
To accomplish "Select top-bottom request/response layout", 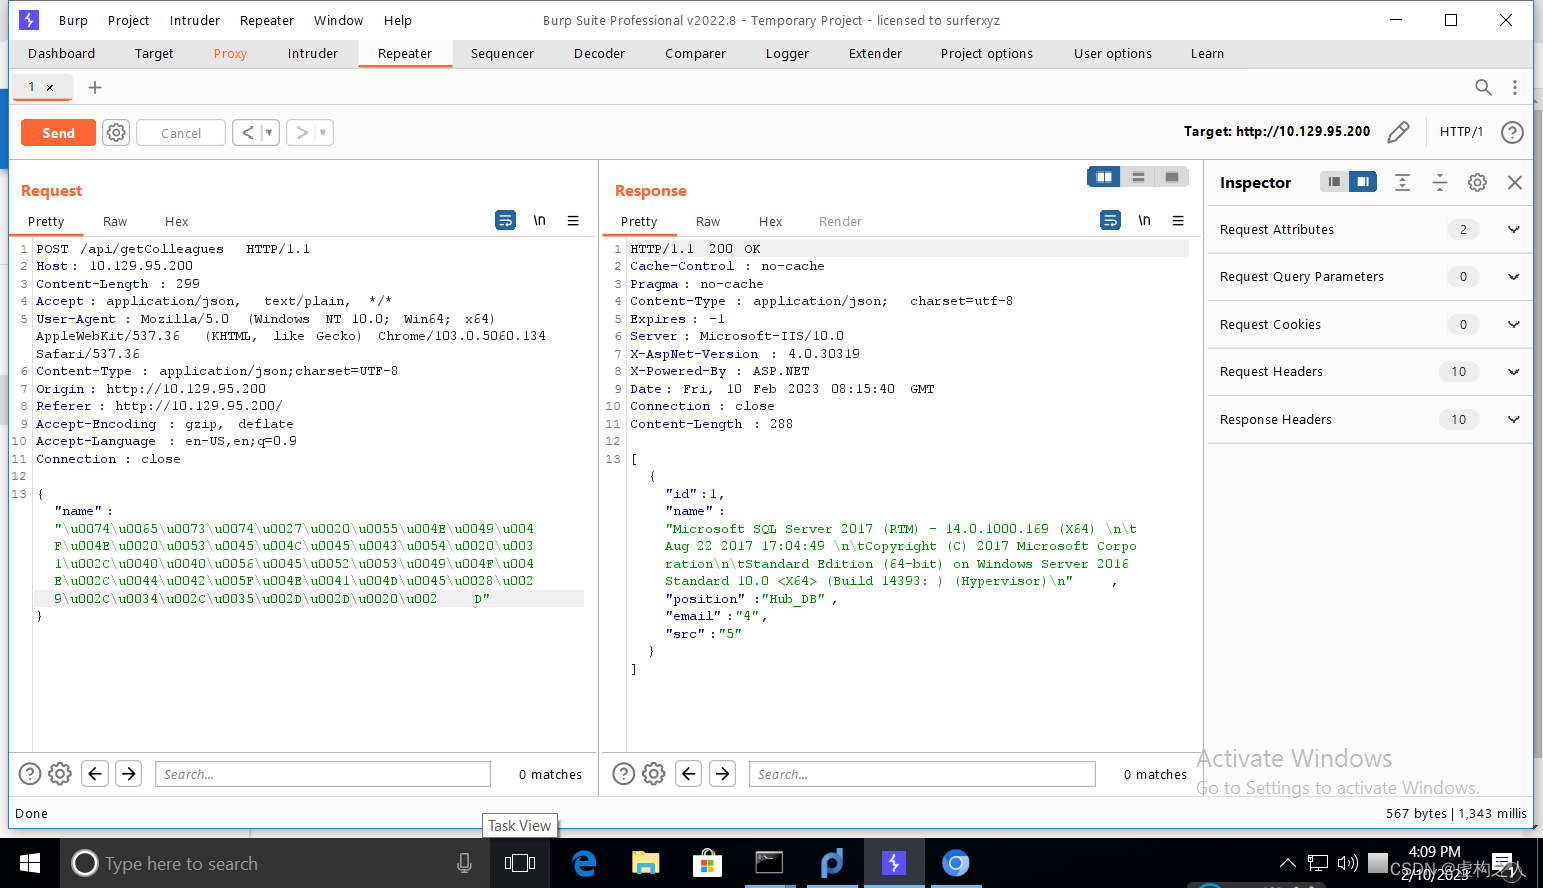I will (x=1138, y=177).
